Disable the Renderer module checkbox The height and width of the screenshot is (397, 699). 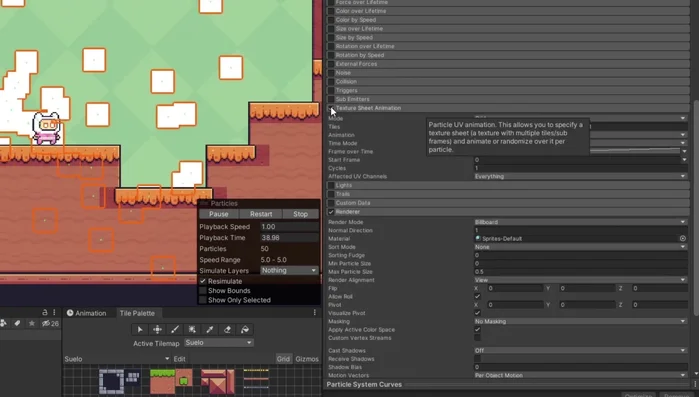[x=331, y=212]
